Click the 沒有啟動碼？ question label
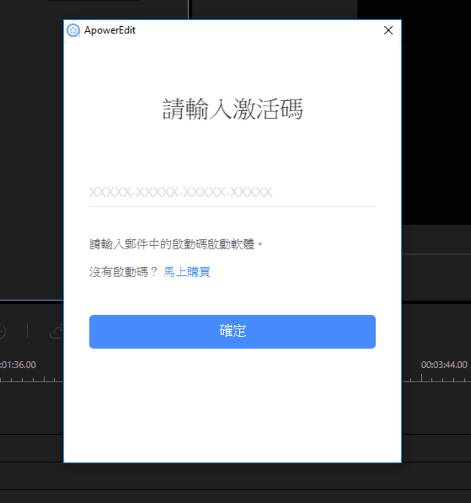The height and width of the screenshot is (503, 471). point(123,272)
